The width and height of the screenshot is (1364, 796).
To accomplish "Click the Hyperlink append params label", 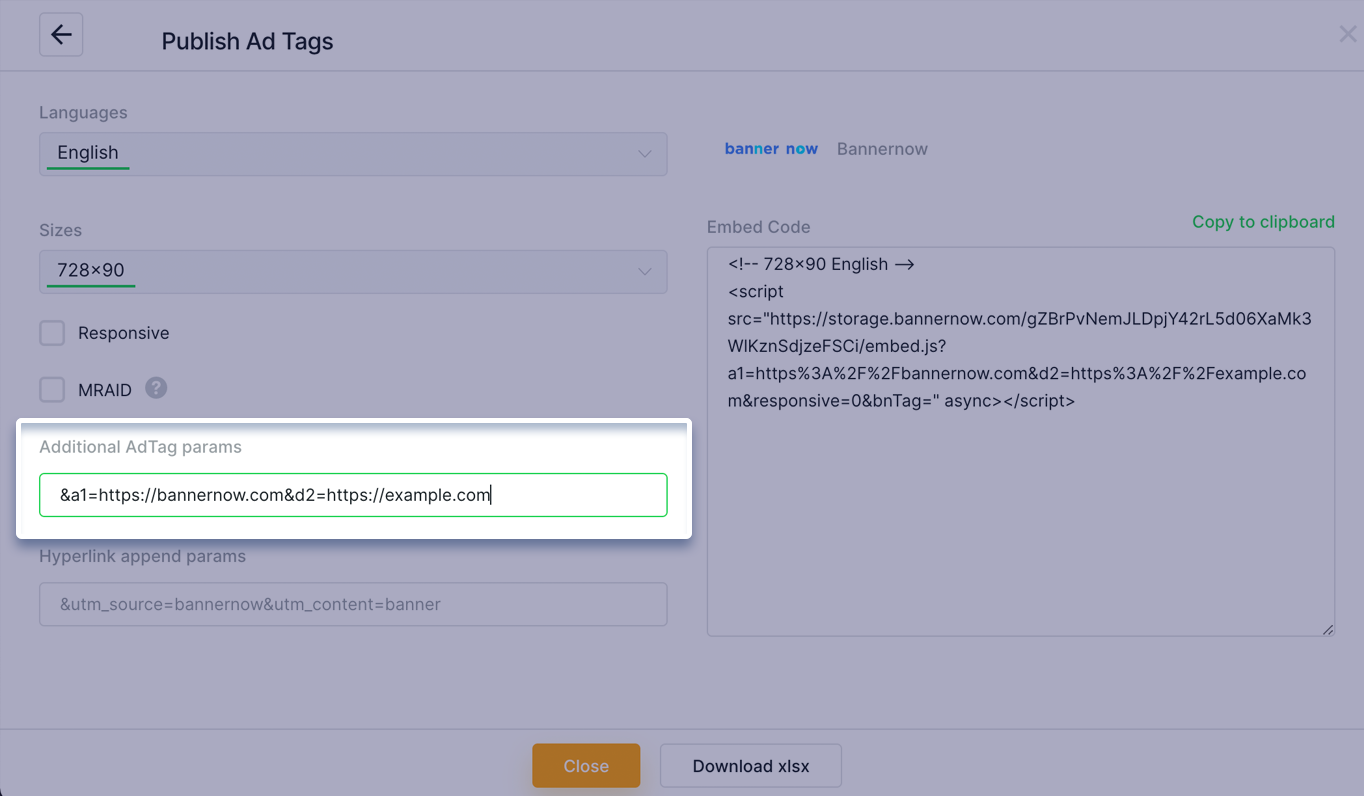I will [142, 556].
